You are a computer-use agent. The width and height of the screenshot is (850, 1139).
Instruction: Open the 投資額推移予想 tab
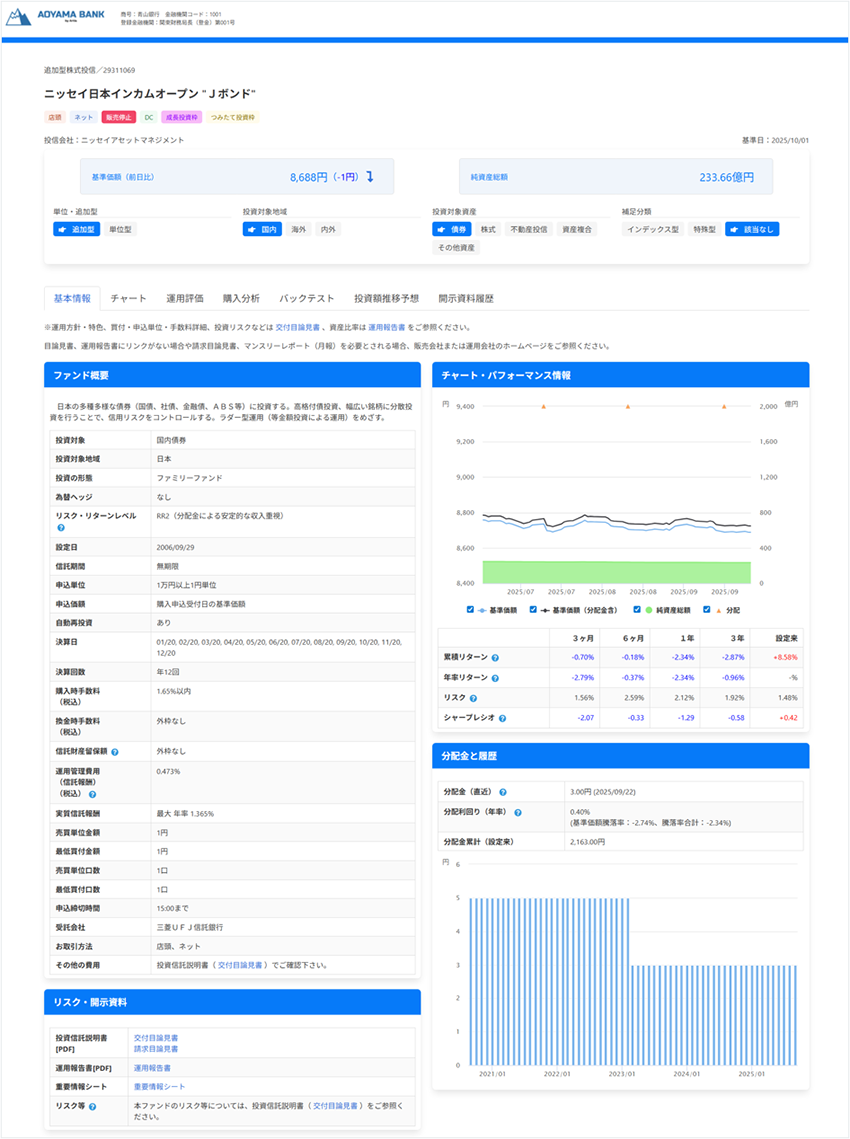pos(386,298)
